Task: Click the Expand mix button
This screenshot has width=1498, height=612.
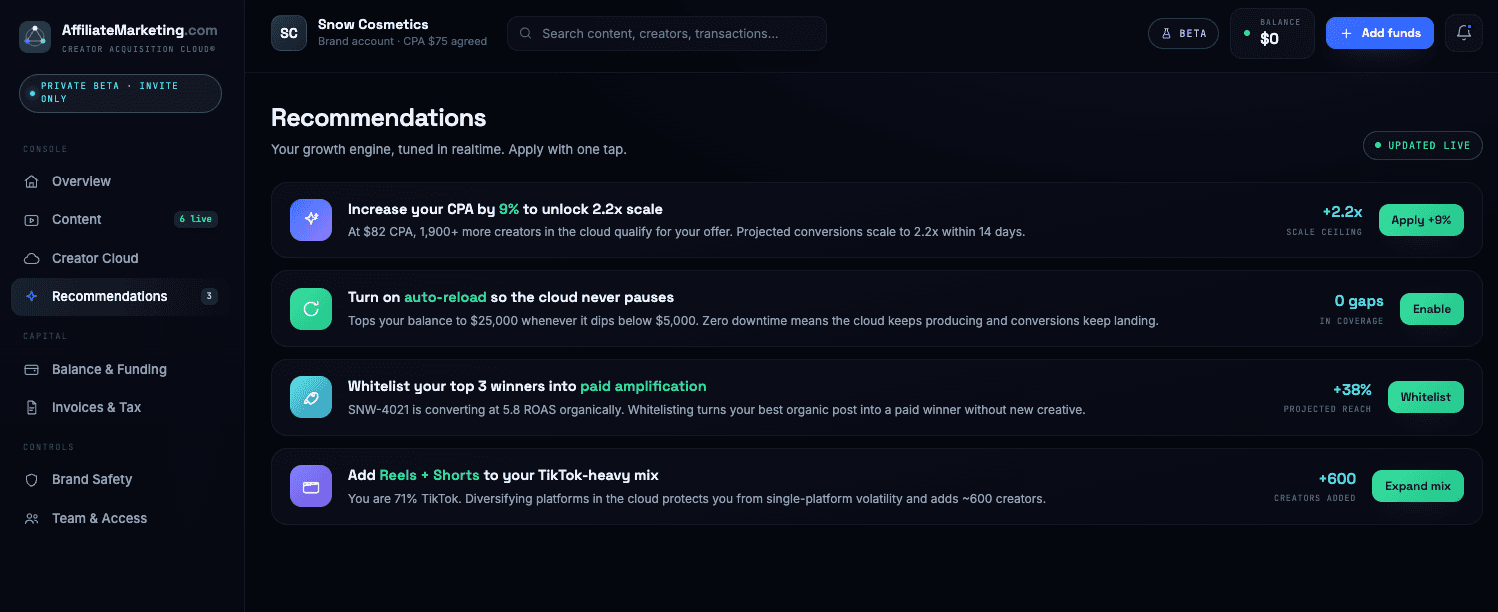Action: click(x=1418, y=486)
